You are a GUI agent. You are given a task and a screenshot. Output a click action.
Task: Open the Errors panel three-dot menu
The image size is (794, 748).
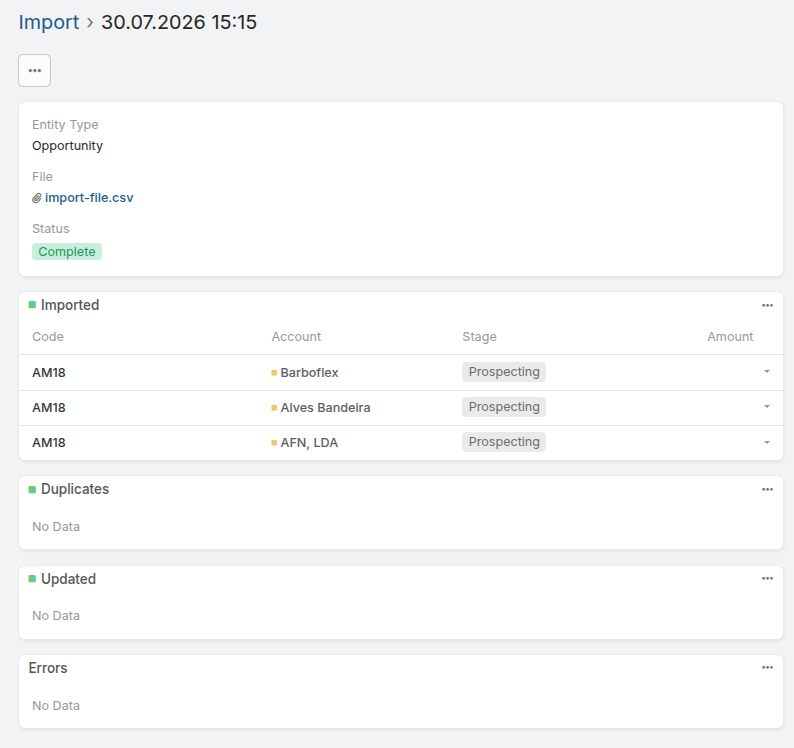[767, 667]
